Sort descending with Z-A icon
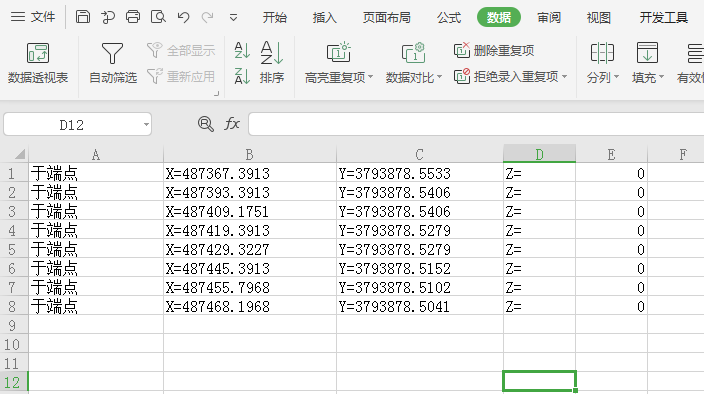 pos(242,76)
